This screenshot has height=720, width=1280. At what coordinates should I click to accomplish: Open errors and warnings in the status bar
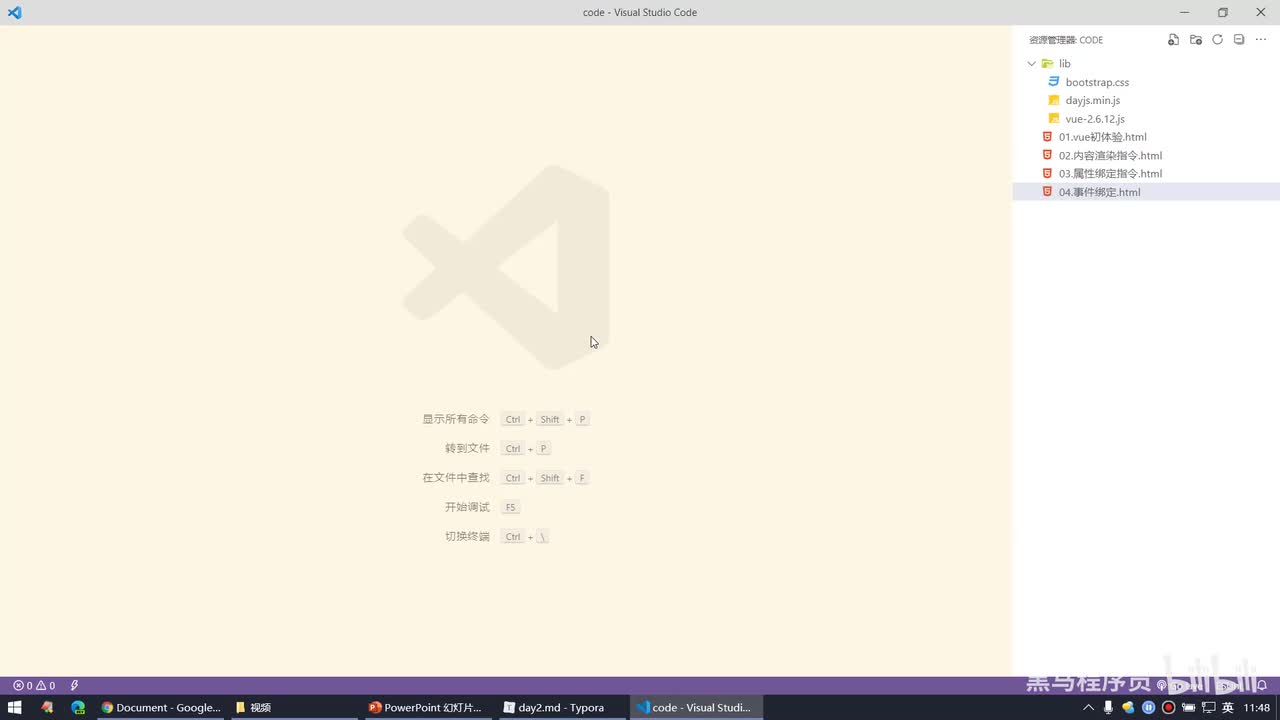coord(34,686)
